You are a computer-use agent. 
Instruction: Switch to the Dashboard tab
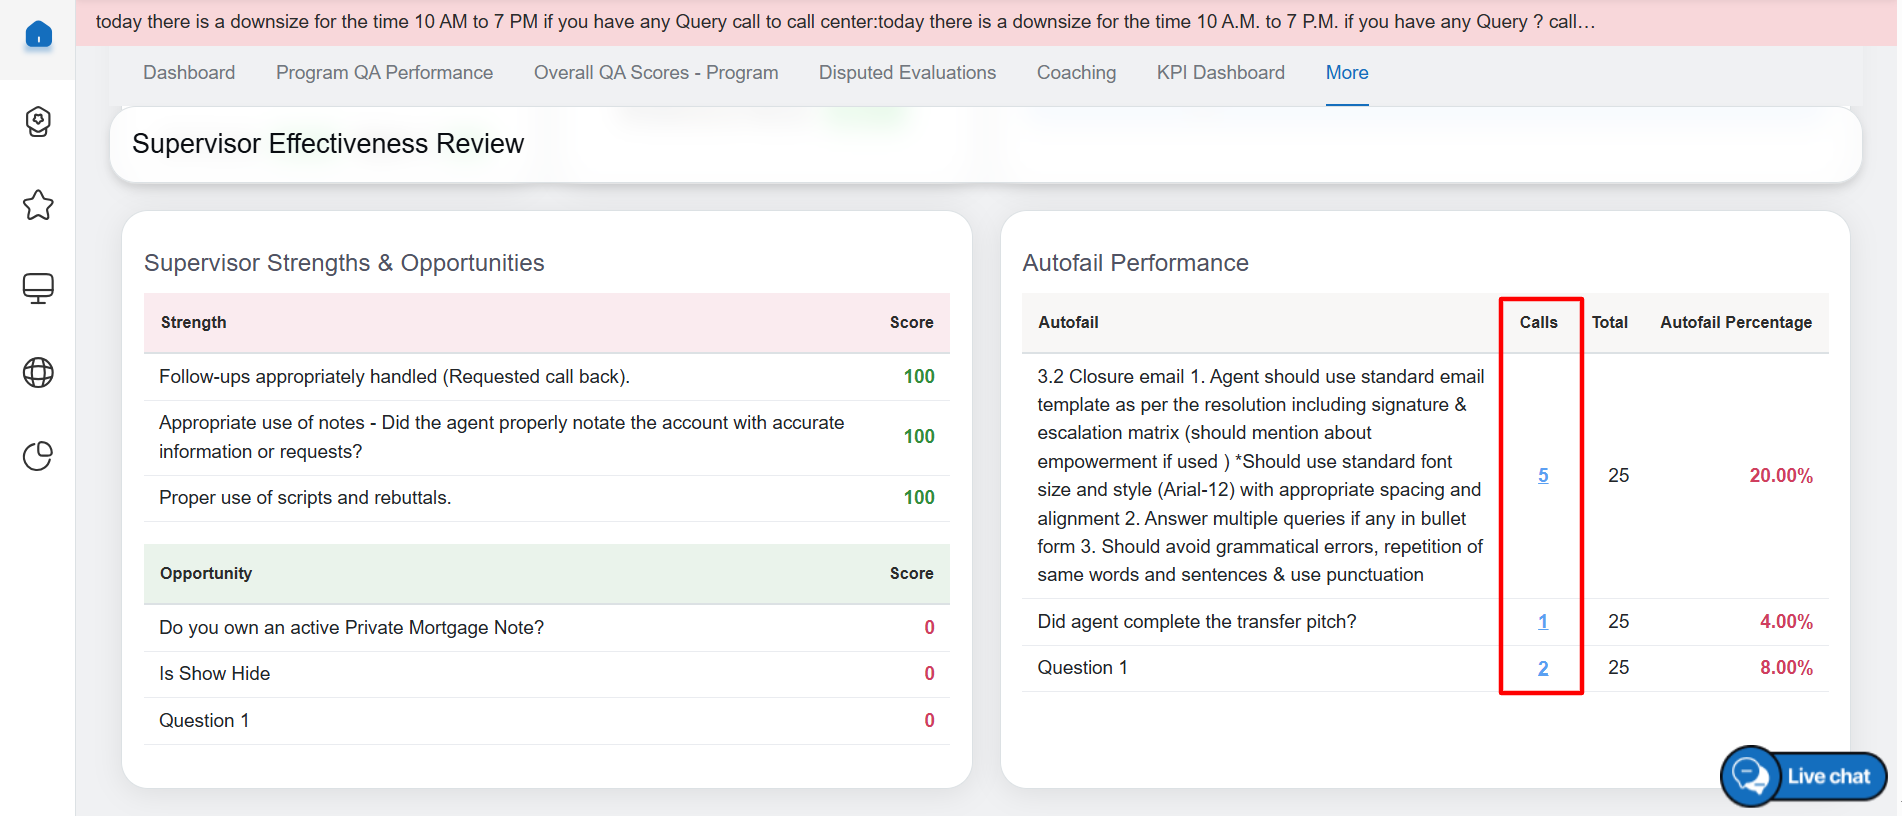coord(189,73)
